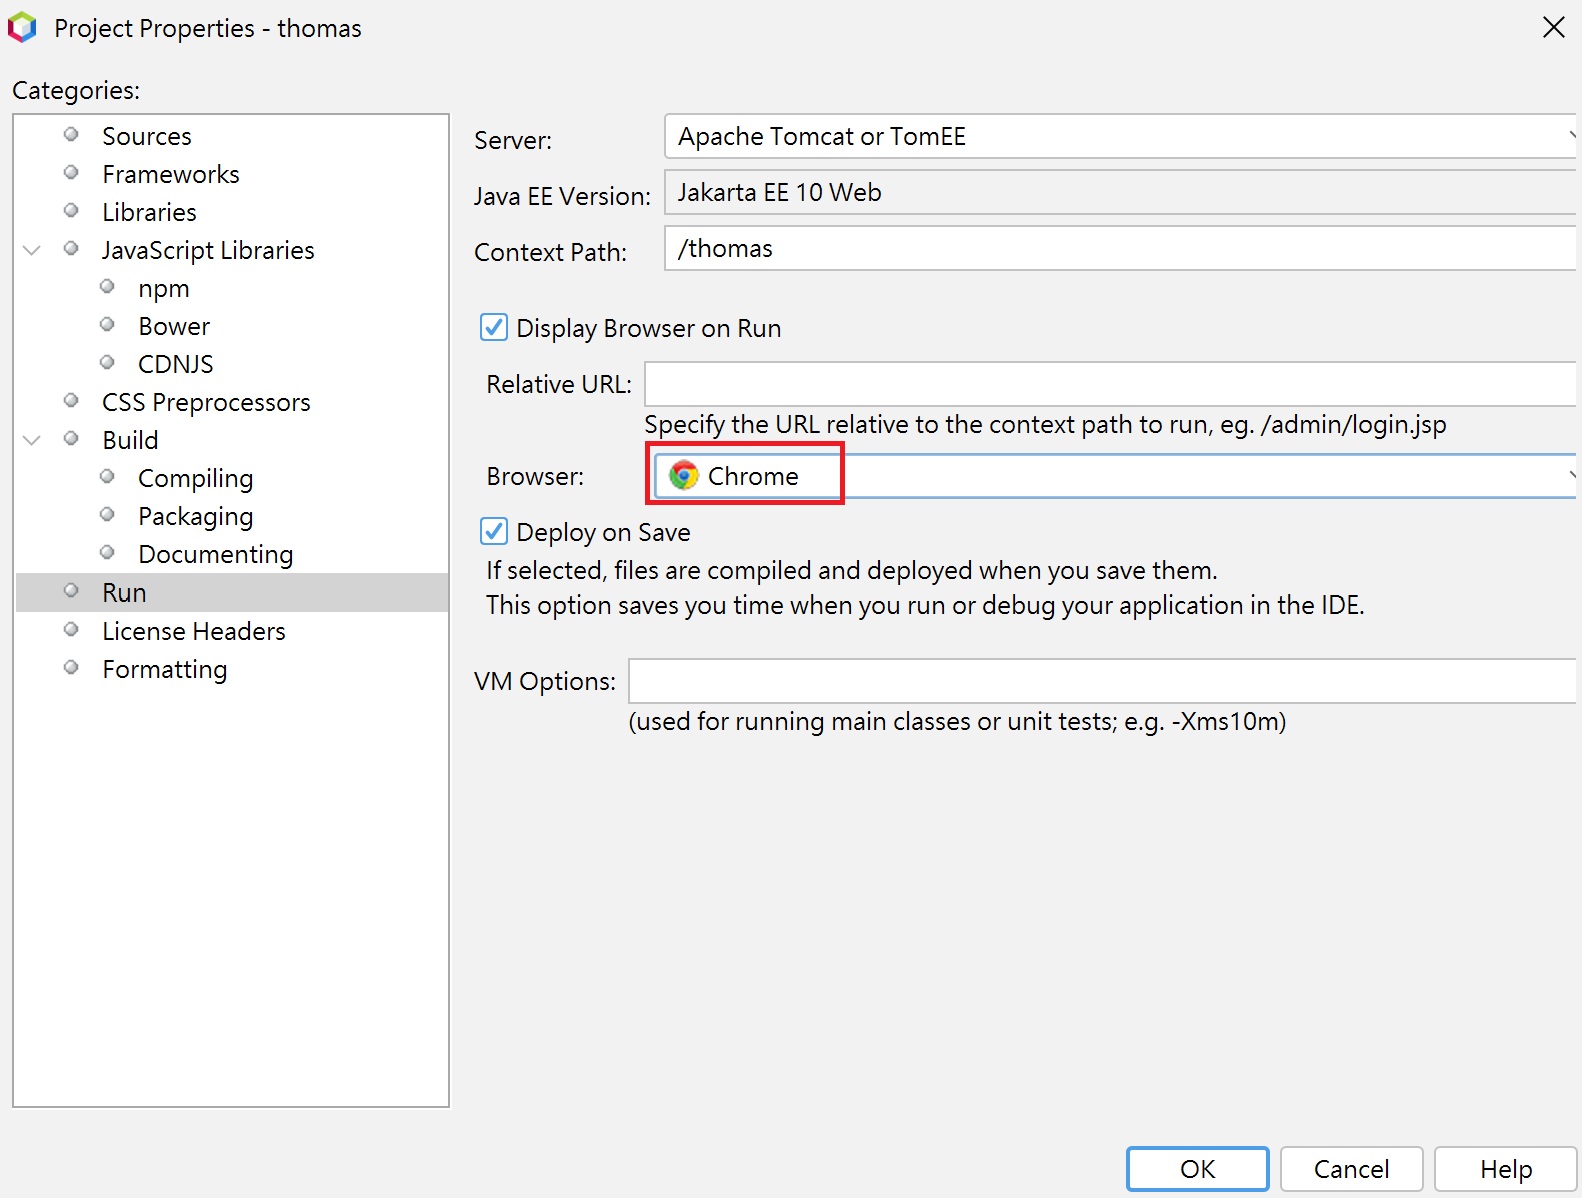Select the npm subcategory

tap(164, 288)
